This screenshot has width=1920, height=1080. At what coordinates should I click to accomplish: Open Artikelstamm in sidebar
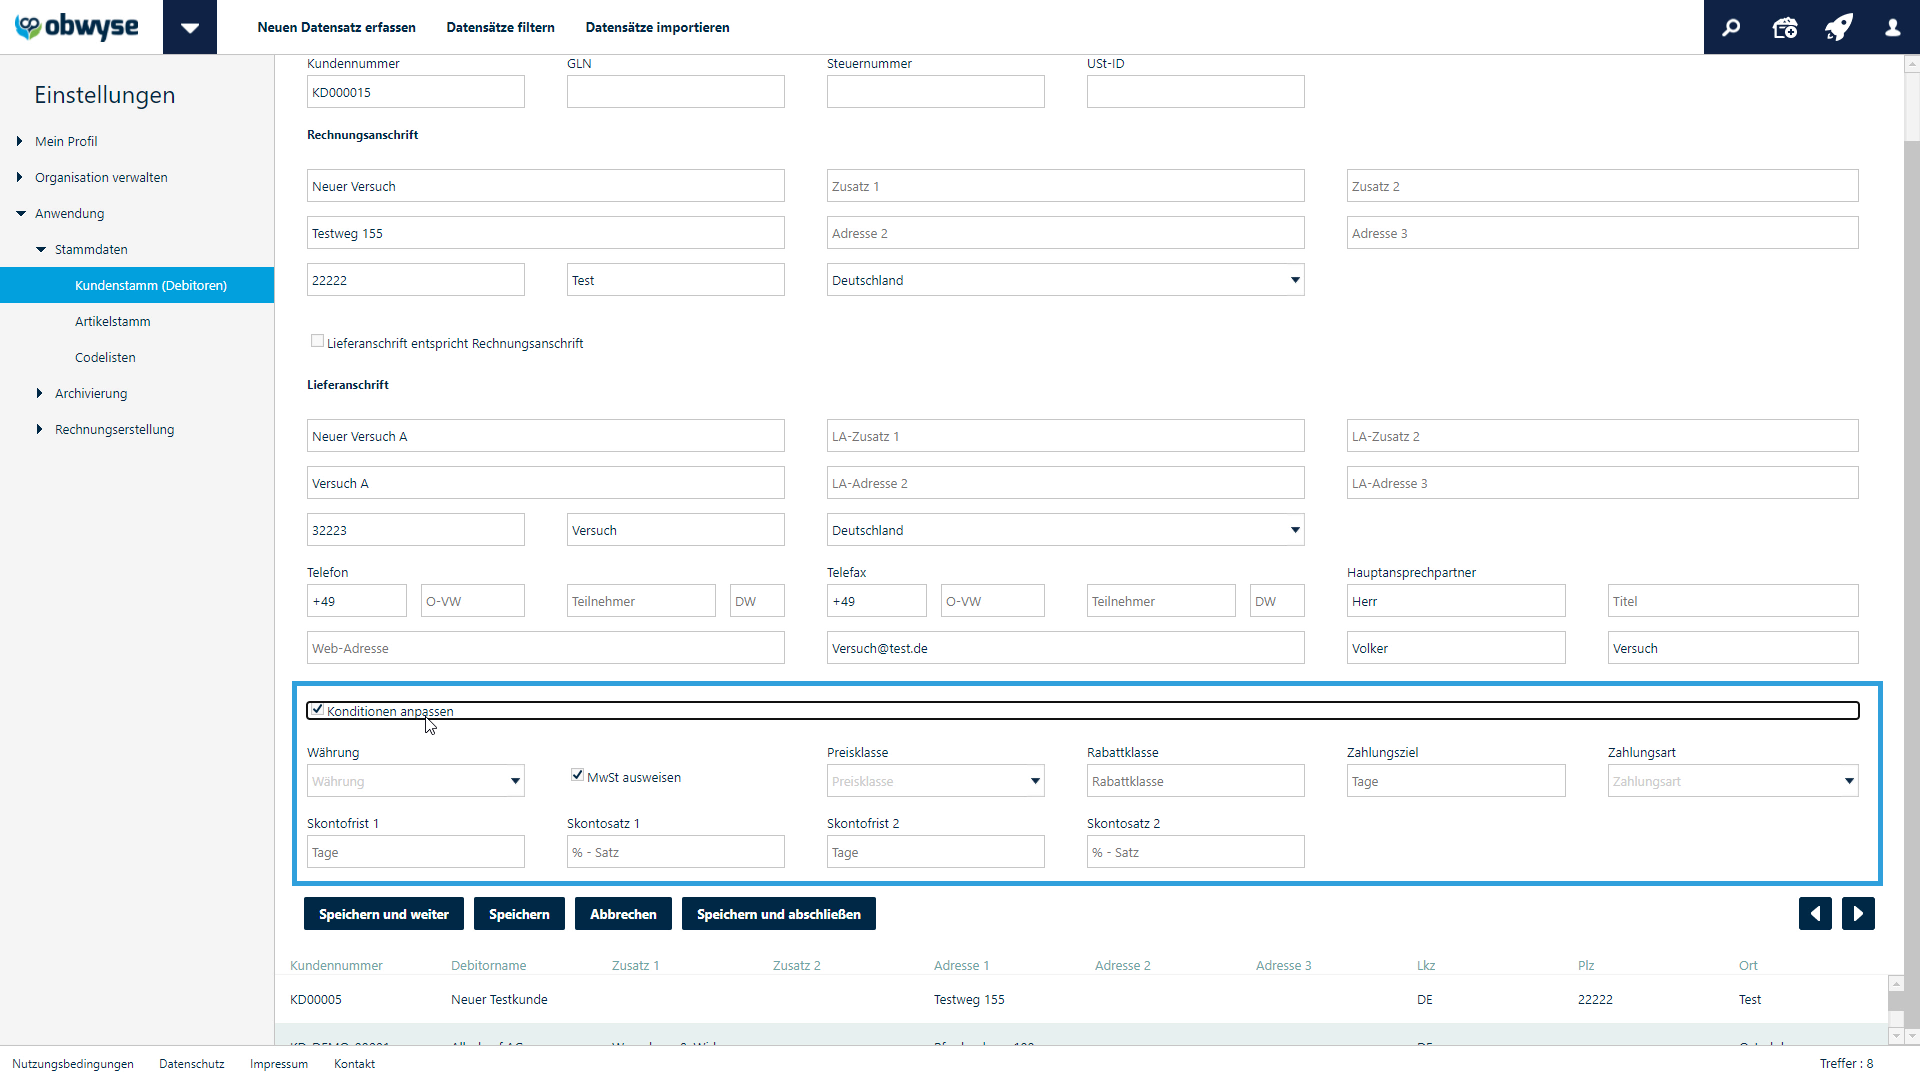coord(112,321)
